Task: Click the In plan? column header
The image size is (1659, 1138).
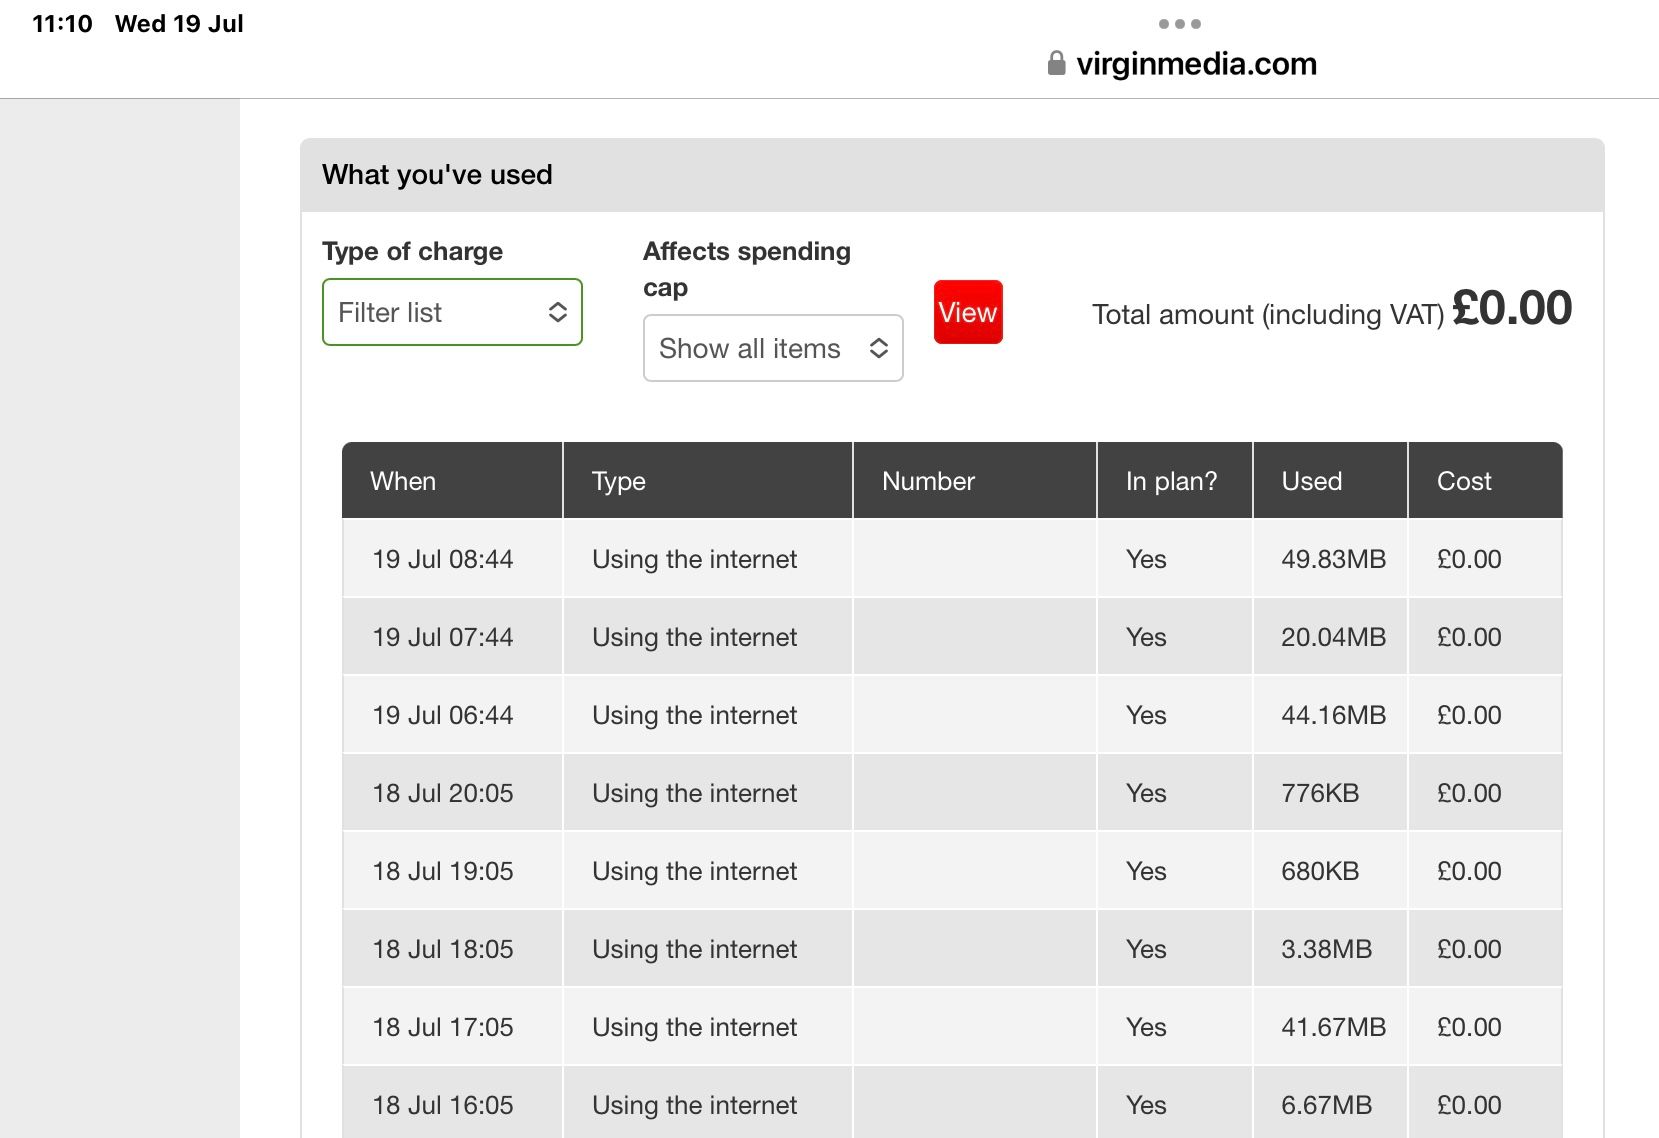Action: click(1171, 481)
